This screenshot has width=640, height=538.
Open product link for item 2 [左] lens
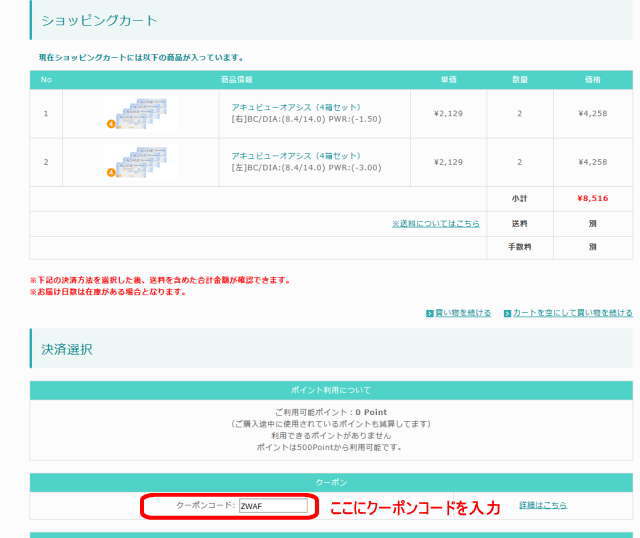296,156
